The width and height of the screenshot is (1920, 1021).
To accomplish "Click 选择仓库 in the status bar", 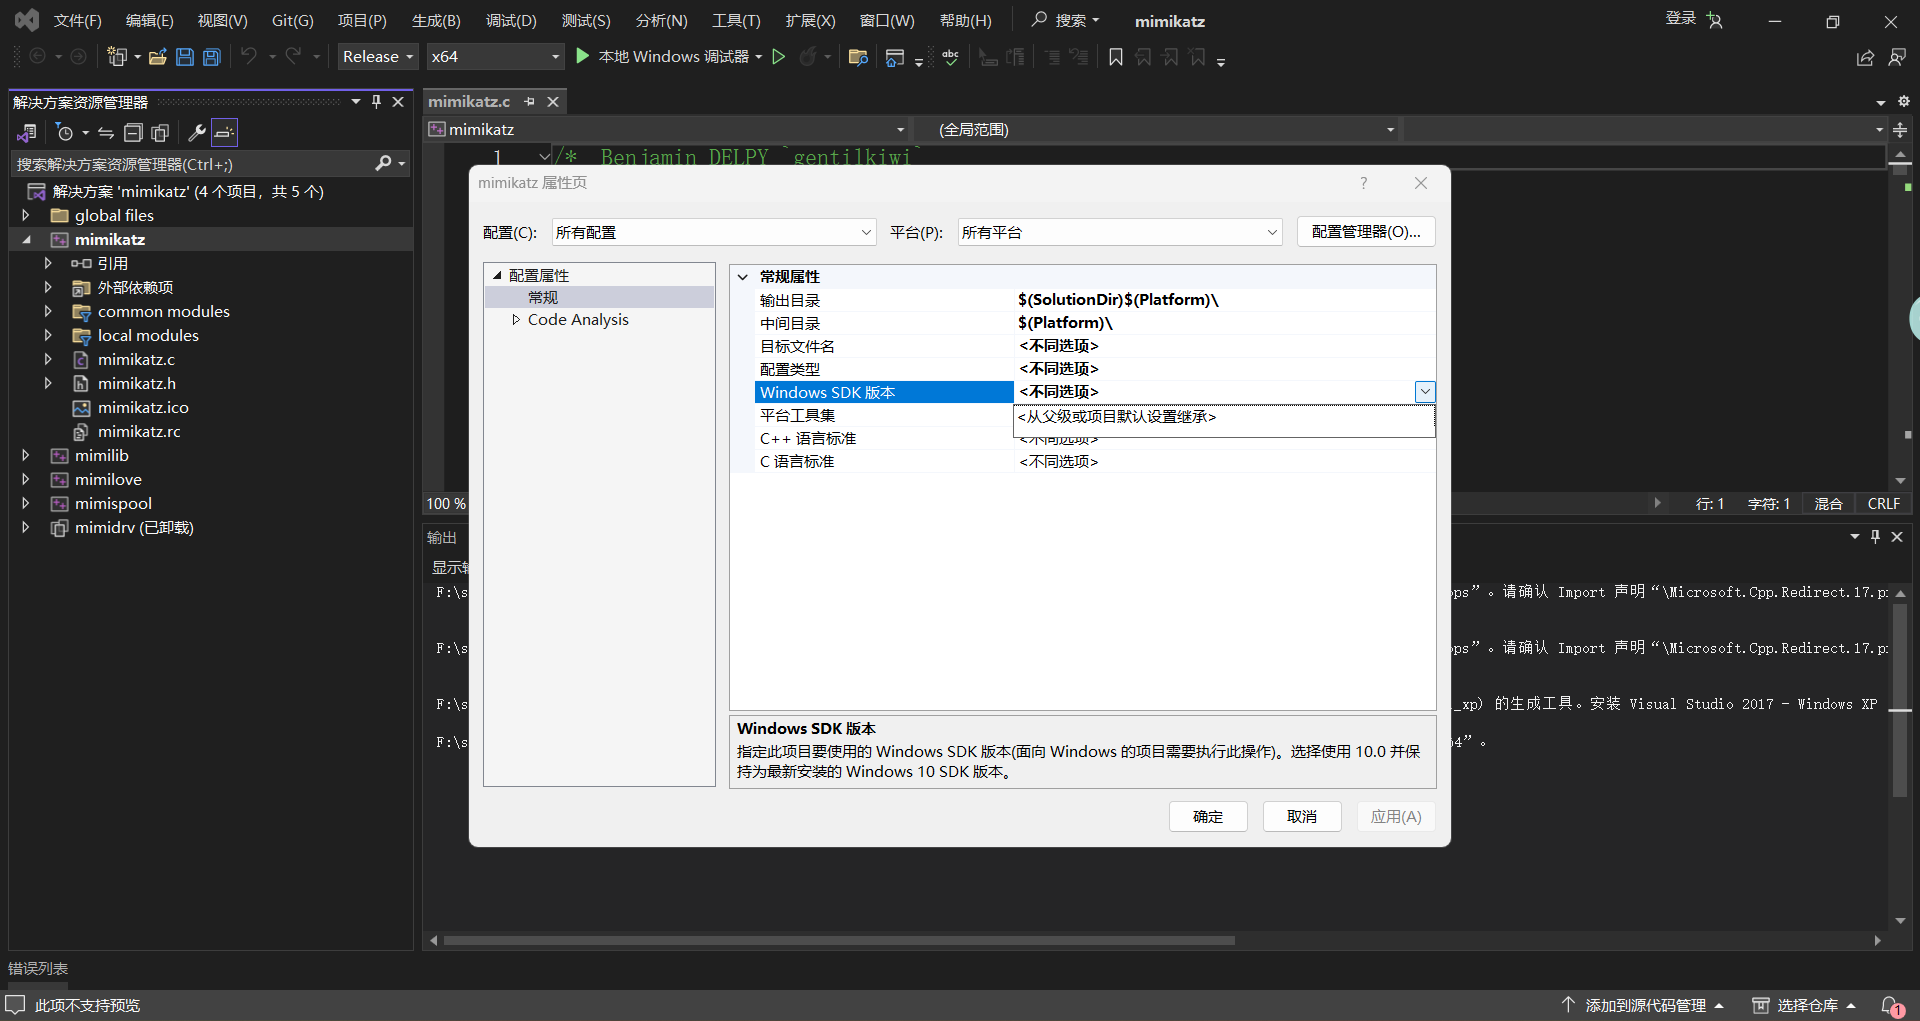I will click(1807, 1005).
